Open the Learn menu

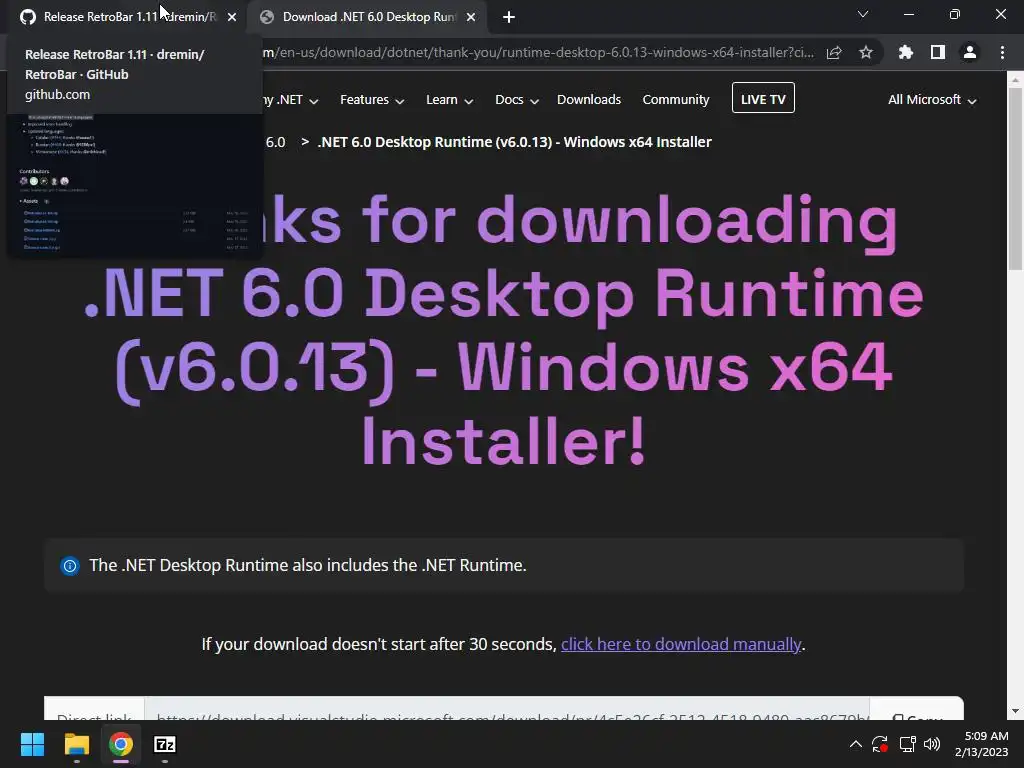coord(449,100)
